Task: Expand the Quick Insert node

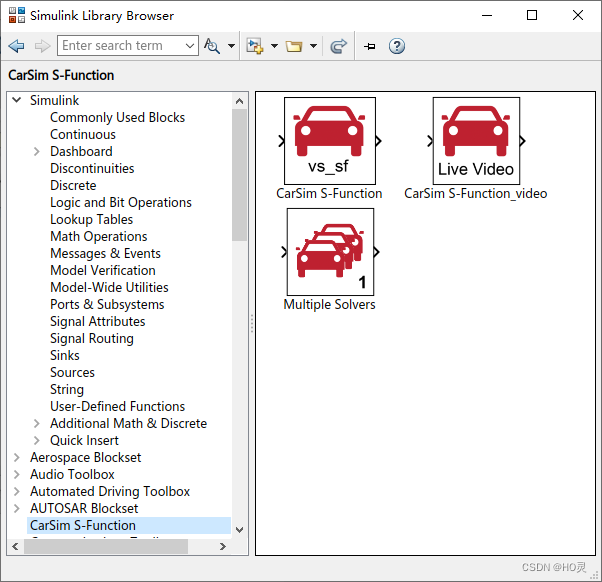Action: point(36,440)
